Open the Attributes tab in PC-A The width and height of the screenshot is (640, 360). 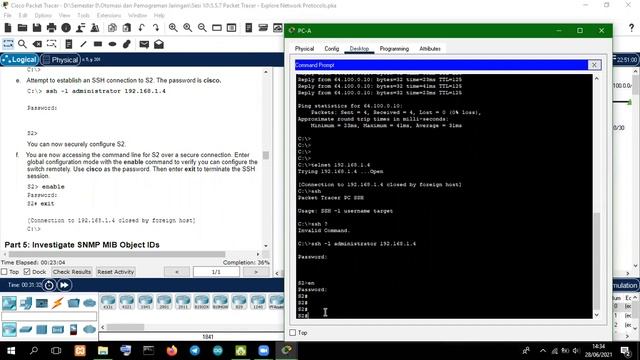click(430, 49)
